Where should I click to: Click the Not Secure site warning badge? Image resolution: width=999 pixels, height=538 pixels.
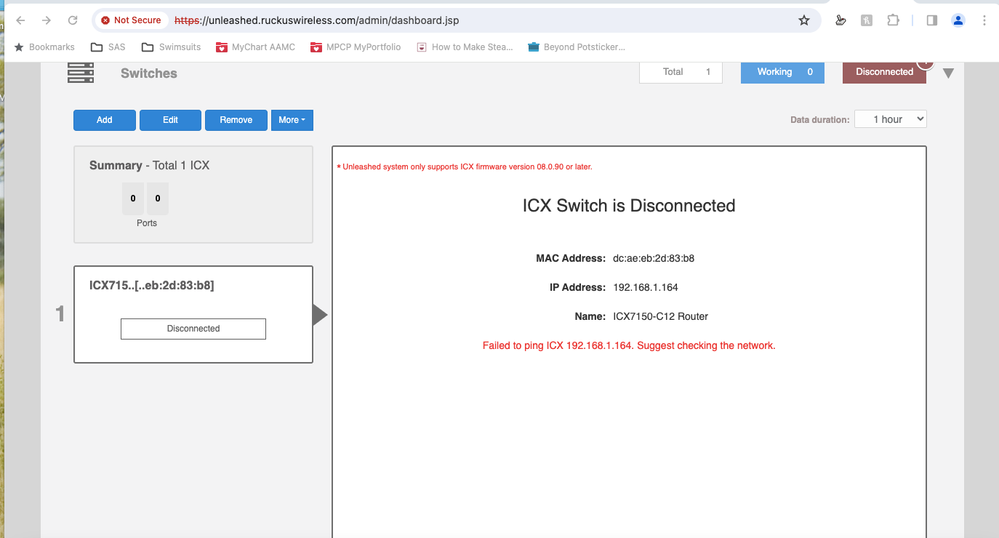[x=130, y=20]
